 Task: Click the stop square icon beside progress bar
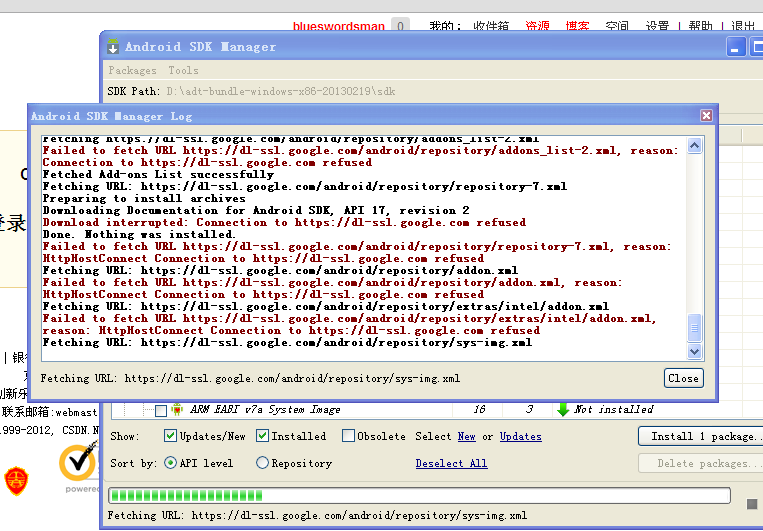(x=752, y=504)
